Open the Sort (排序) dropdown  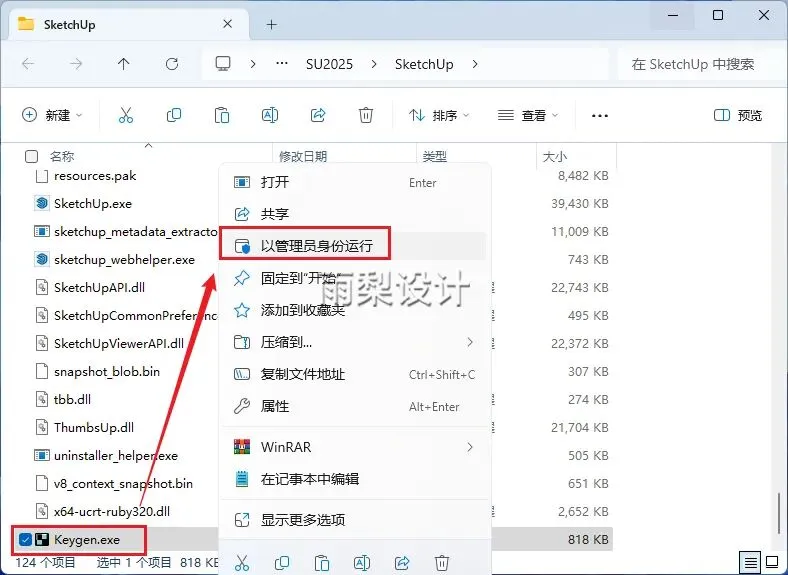[439, 116]
